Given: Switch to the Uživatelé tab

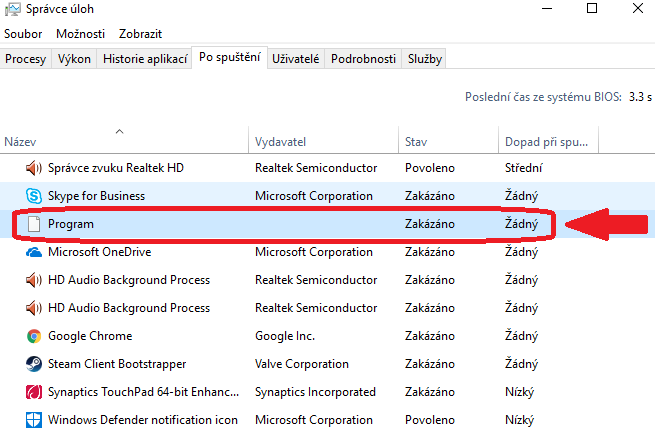Looking at the screenshot, I should point(295,59).
